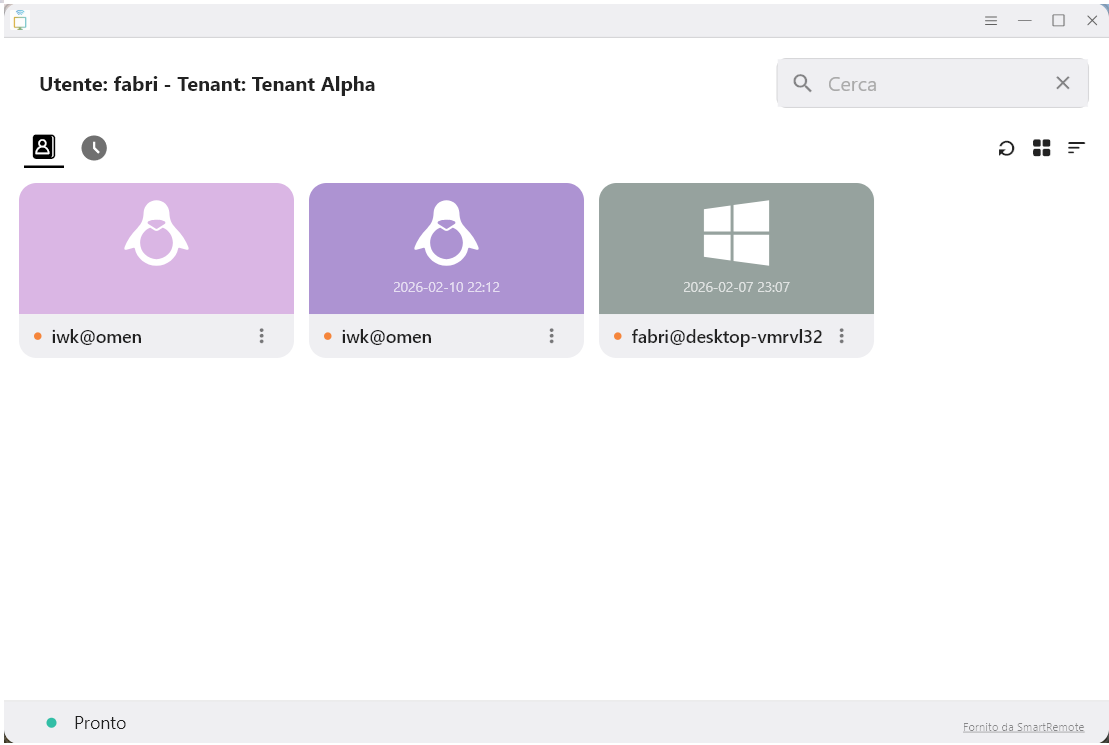Viewport: 1109px width, 745px height.
Task: Click the SmartRemote logo in the titlebar
Action: point(20,19)
